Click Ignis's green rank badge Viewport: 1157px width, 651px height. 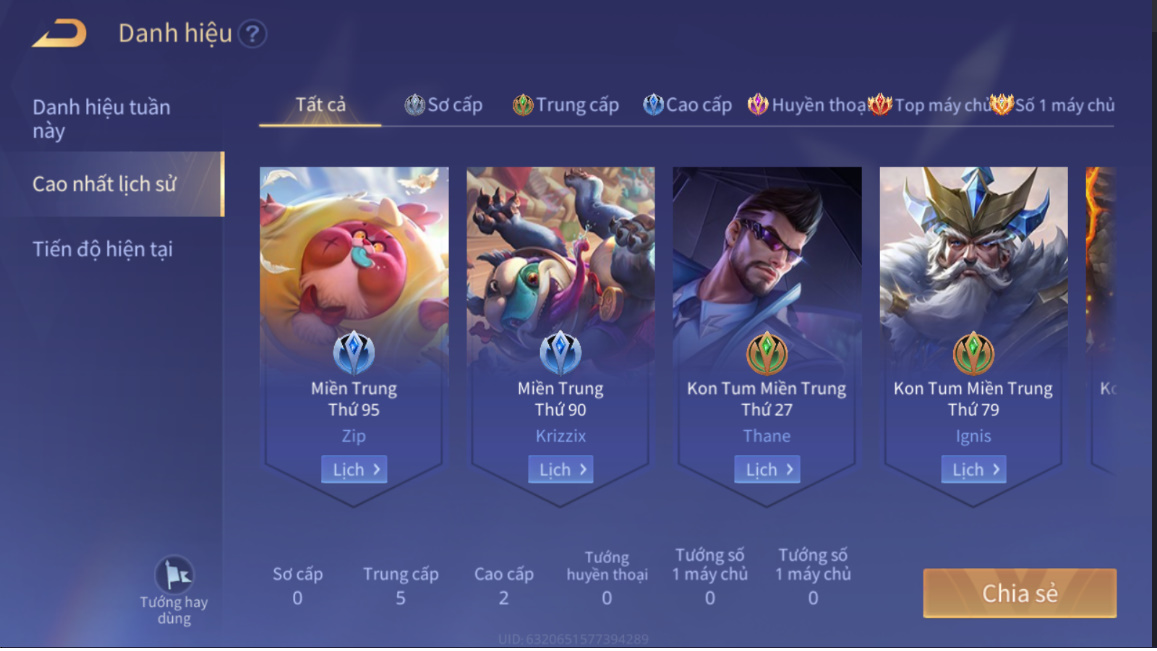tap(973, 353)
